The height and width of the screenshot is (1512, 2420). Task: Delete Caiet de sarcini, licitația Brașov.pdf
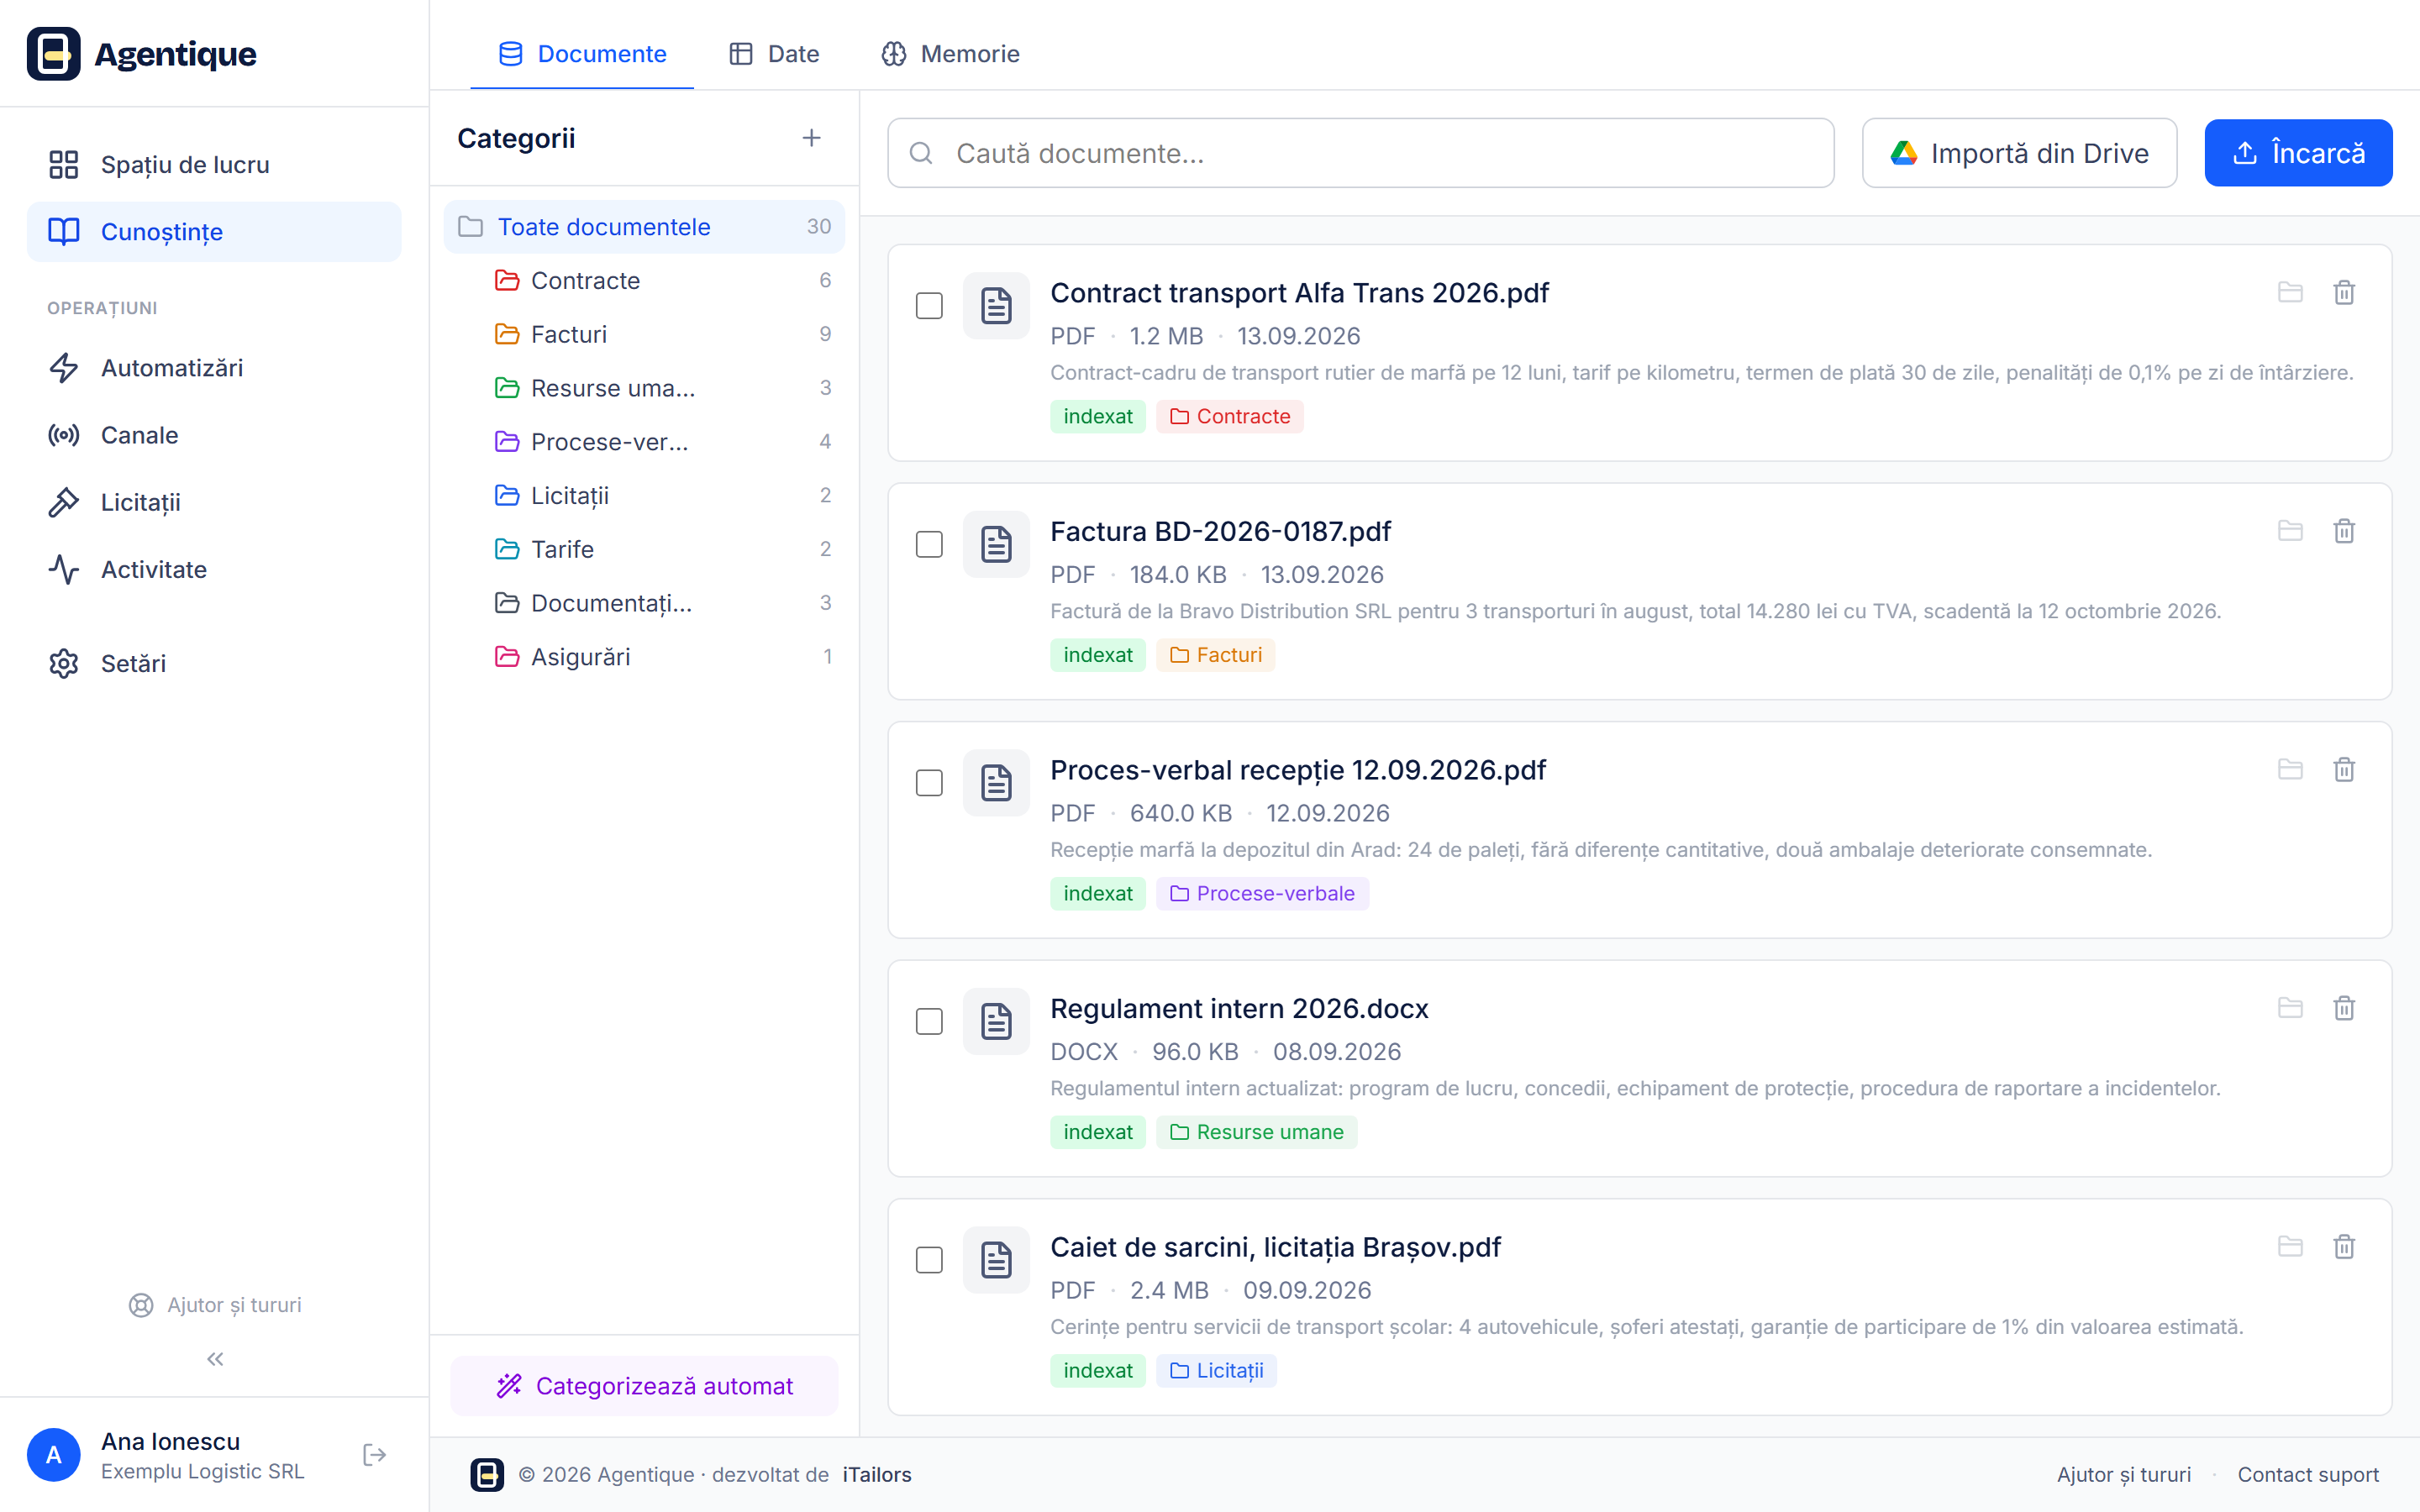pos(2344,1247)
